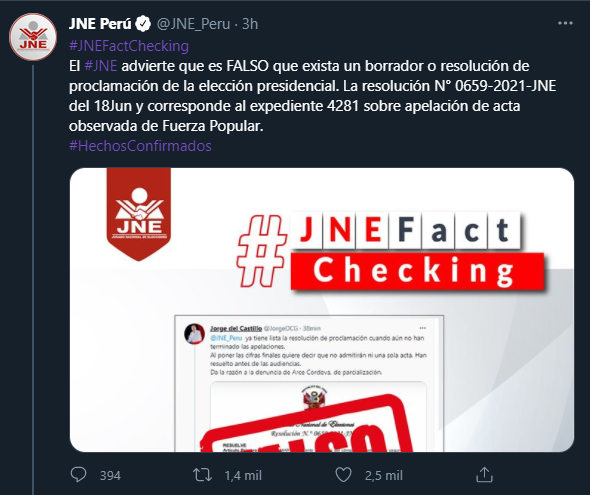The image size is (590, 495).
Task: View the 394 replies count
Action: (110, 475)
